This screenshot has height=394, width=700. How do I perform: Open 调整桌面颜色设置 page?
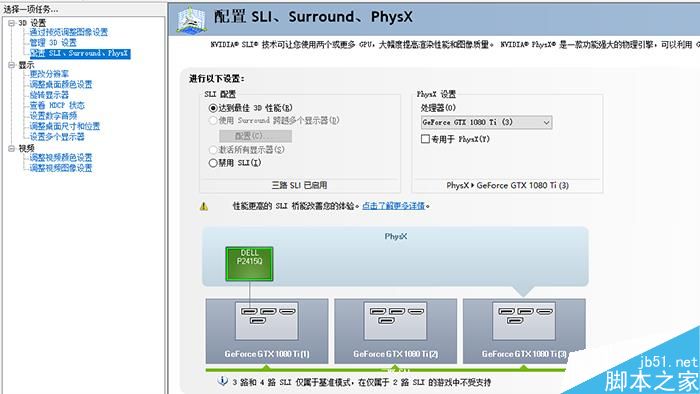pyautogui.click(x=61, y=84)
